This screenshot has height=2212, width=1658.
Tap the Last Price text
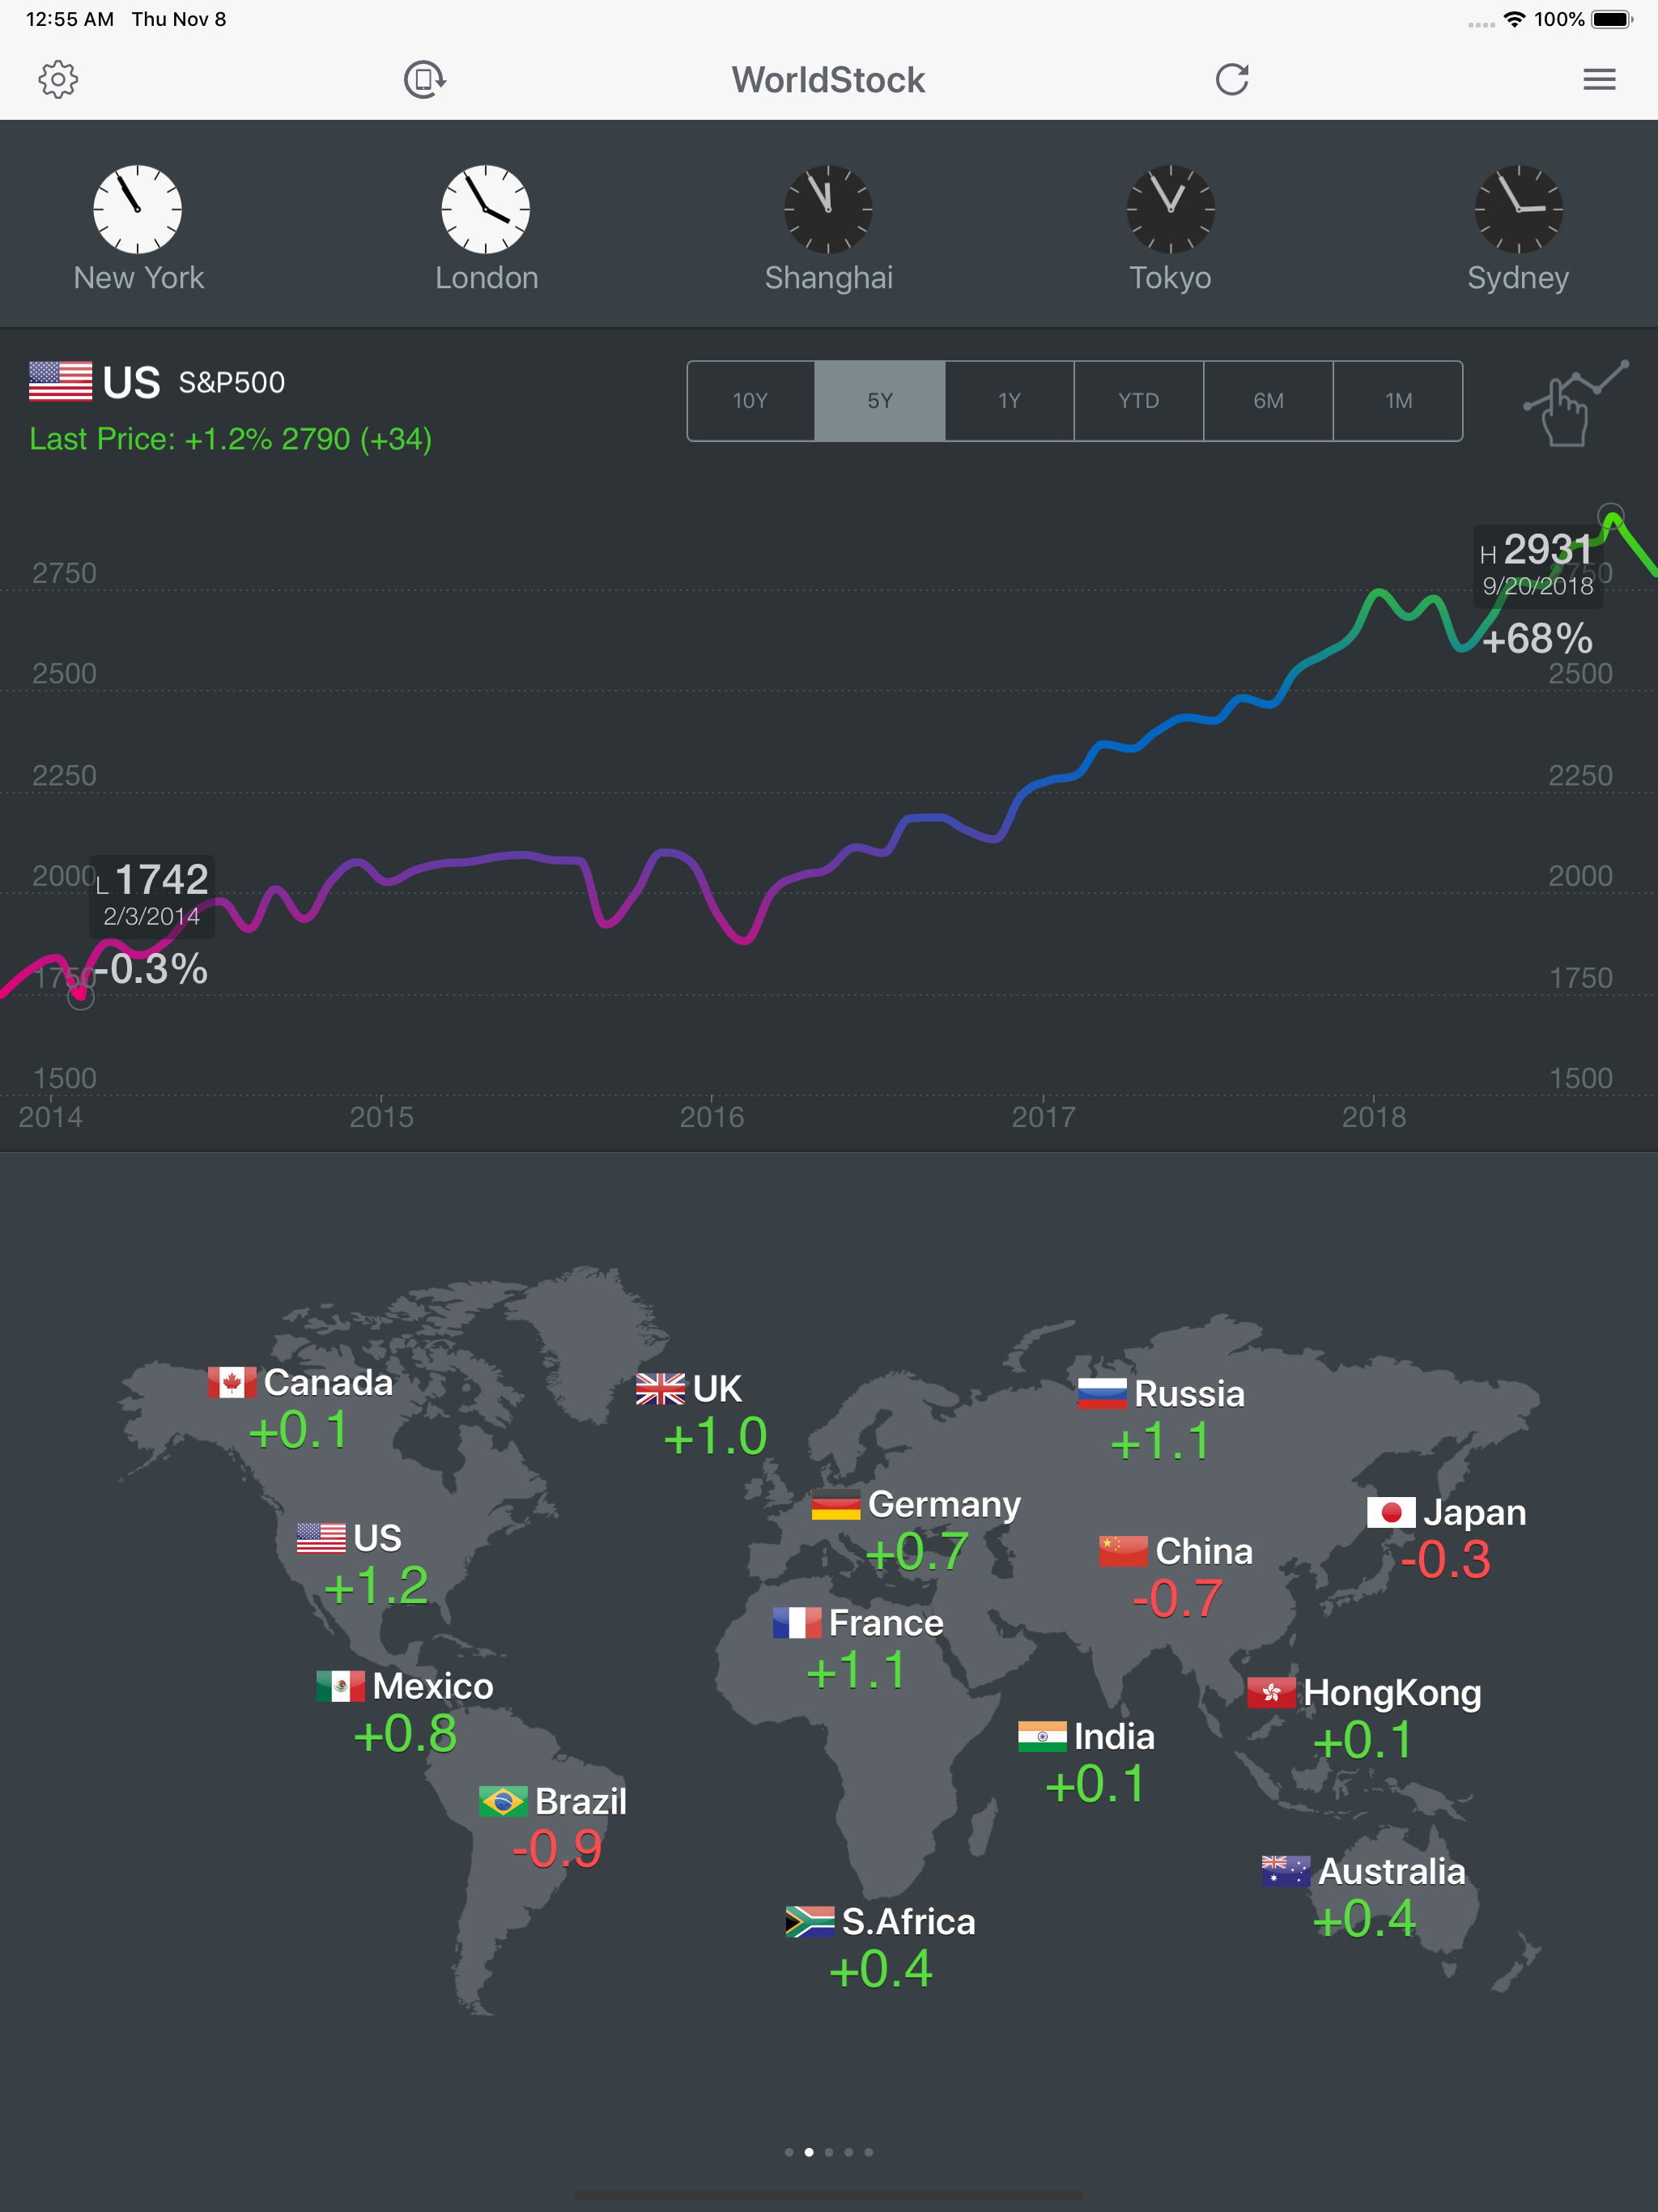click(x=231, y=439)
